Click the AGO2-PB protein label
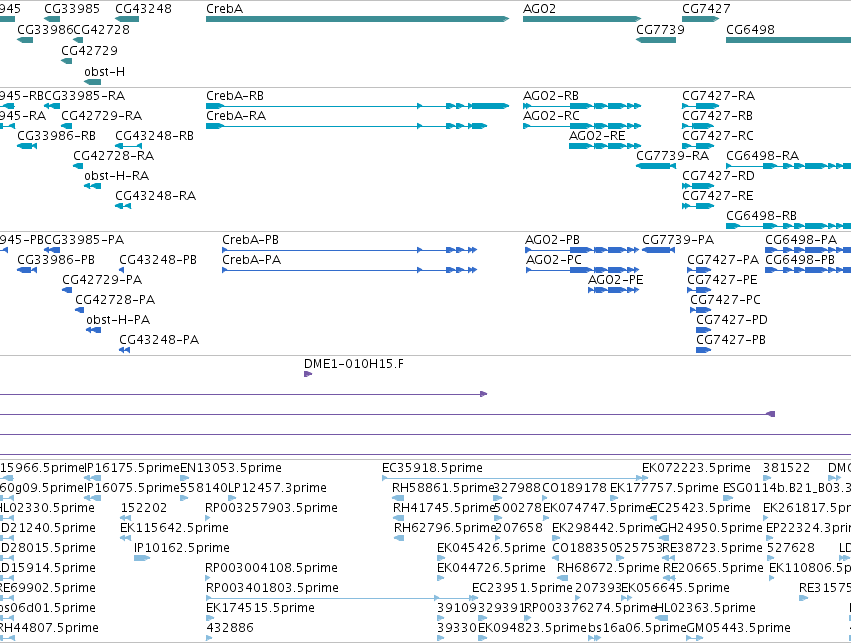Image resolution: width=851 pixels, height=643 pixels. tap(552, 240)
